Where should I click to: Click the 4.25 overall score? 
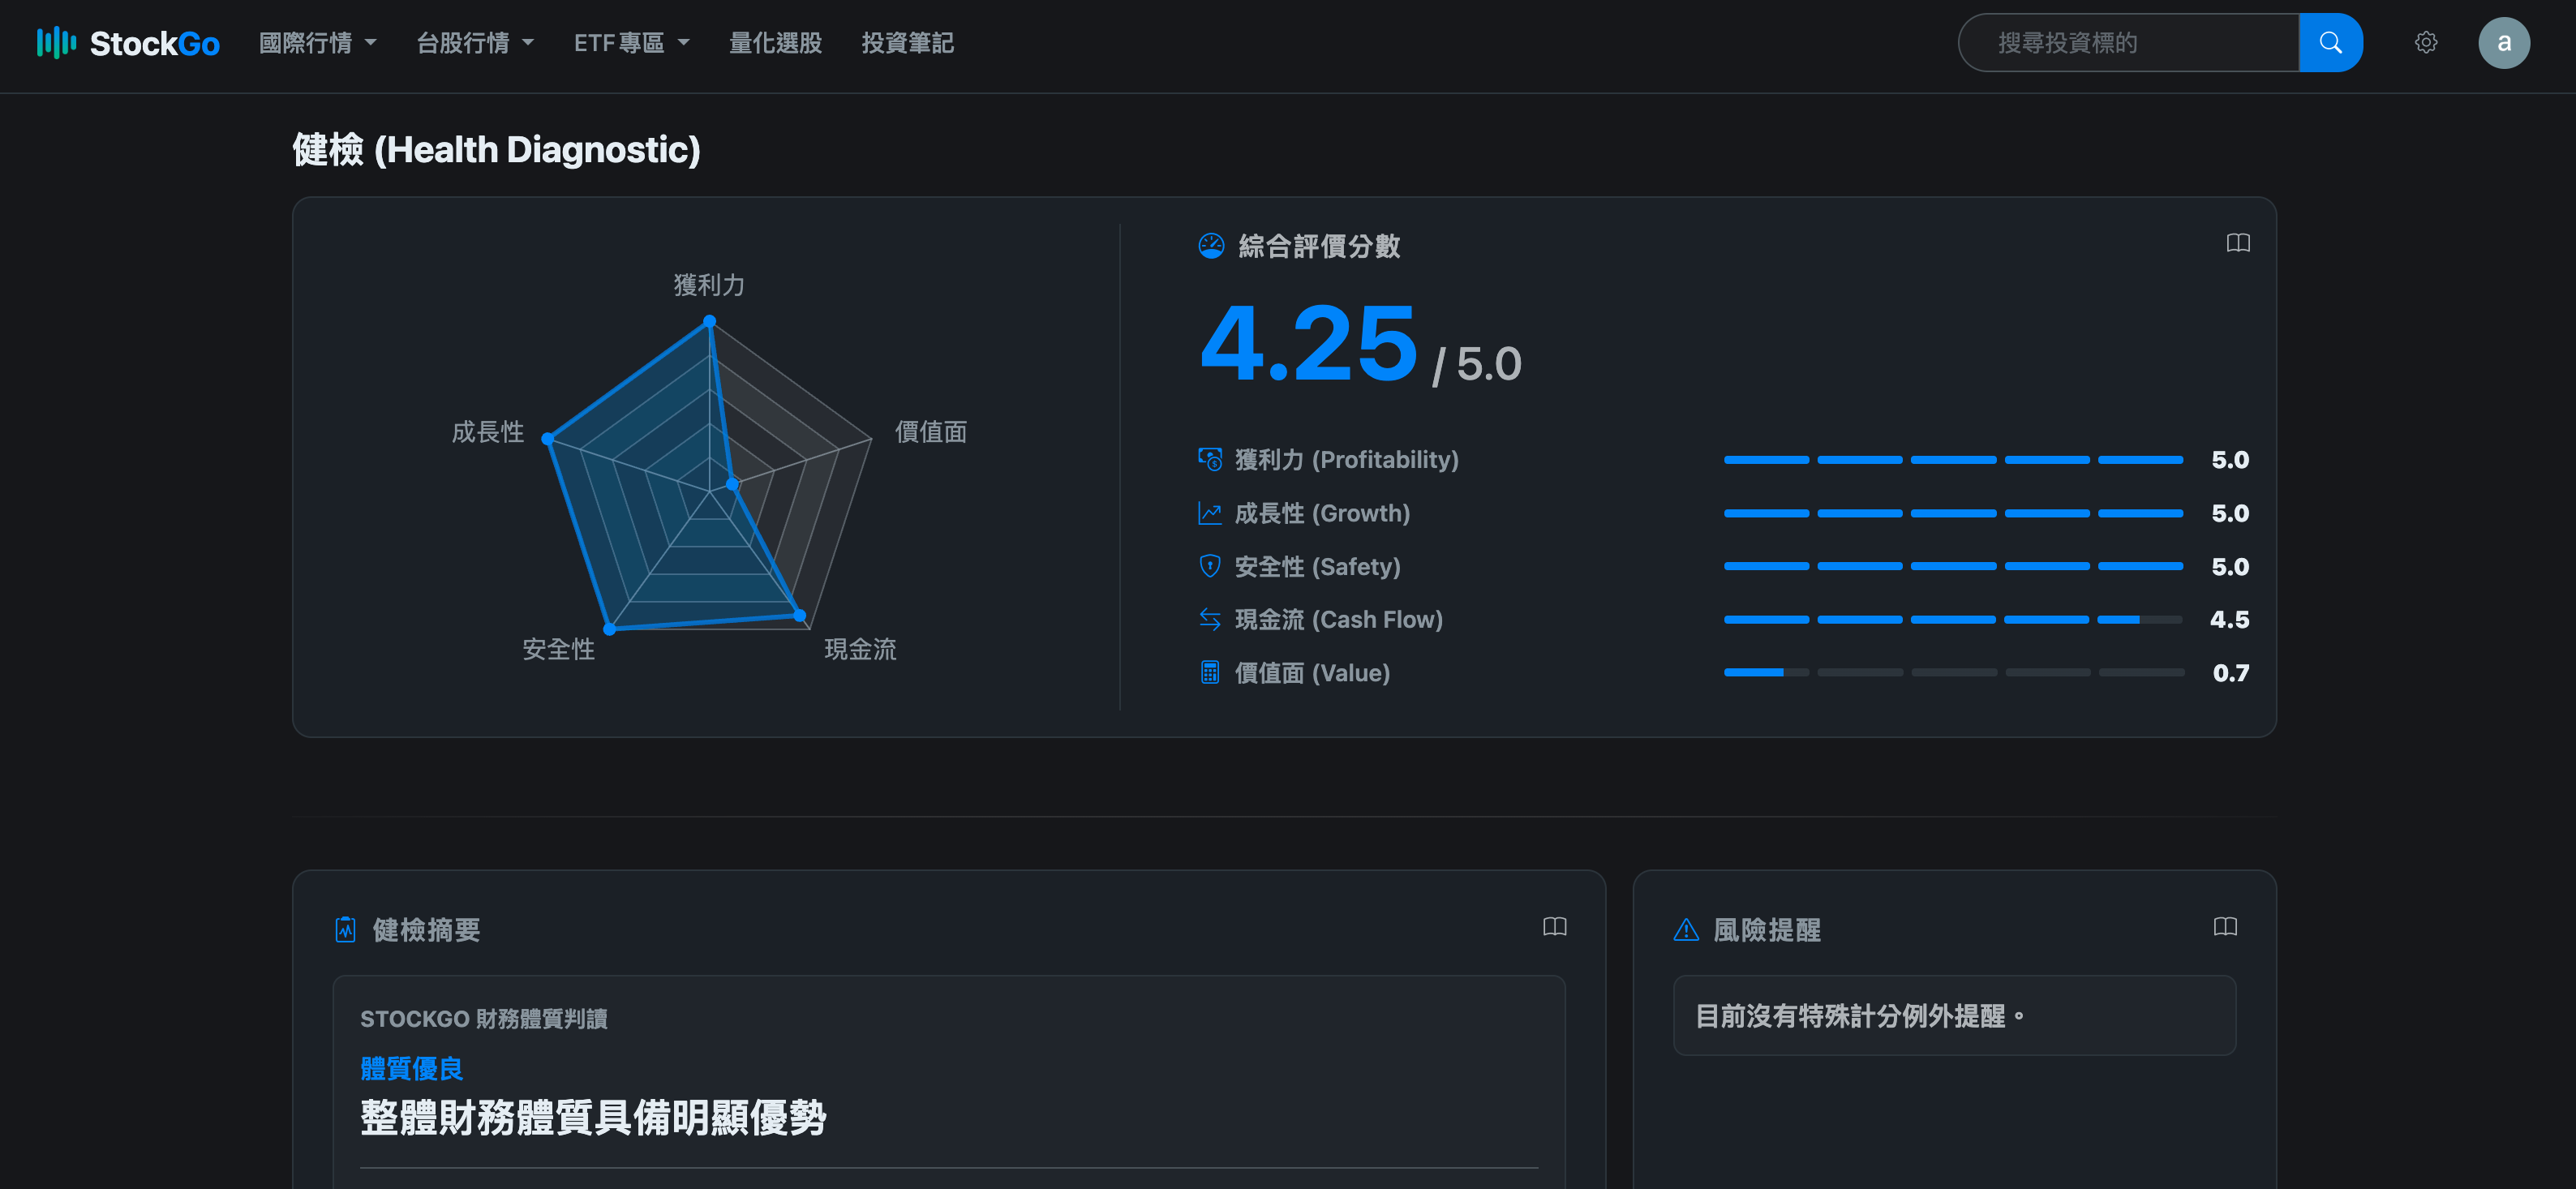tap(1308, 344)
